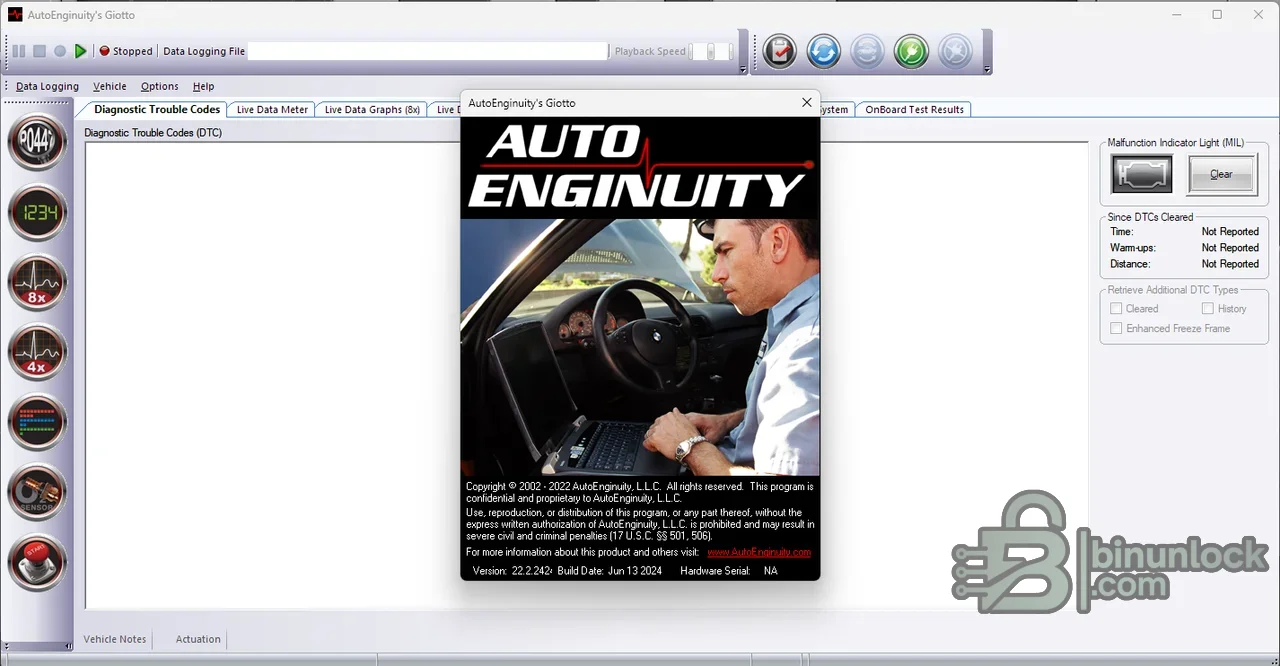Open the www.AutoEnginuity.com link
This screenshot has height=666, width=1280.
[x=759, y=552]
